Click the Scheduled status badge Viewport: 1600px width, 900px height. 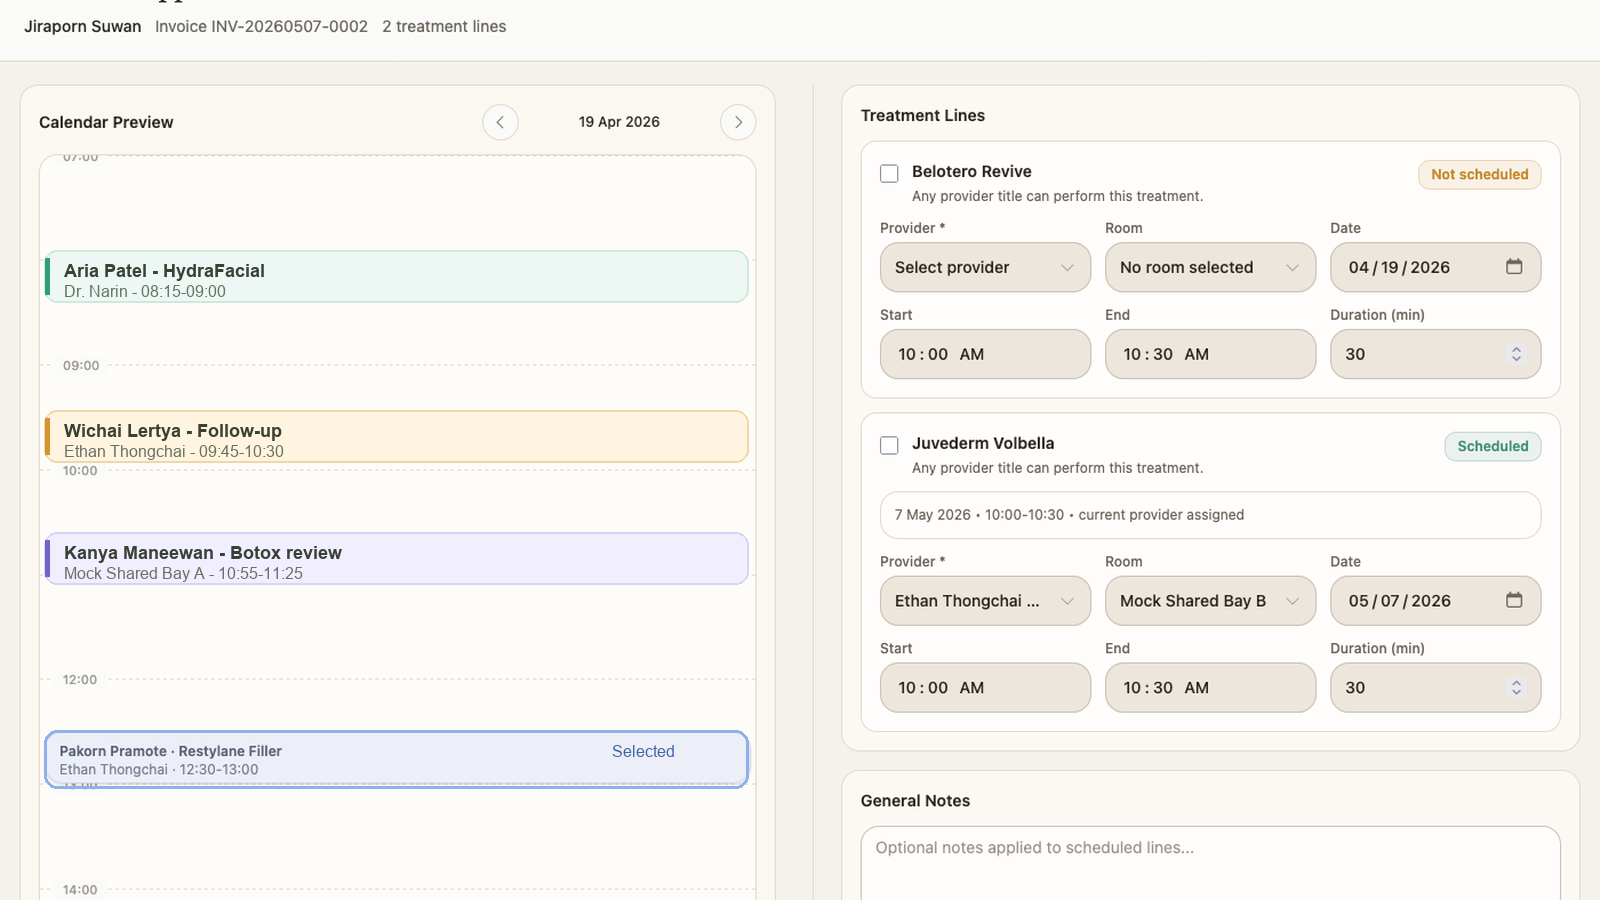(1492, 446)
